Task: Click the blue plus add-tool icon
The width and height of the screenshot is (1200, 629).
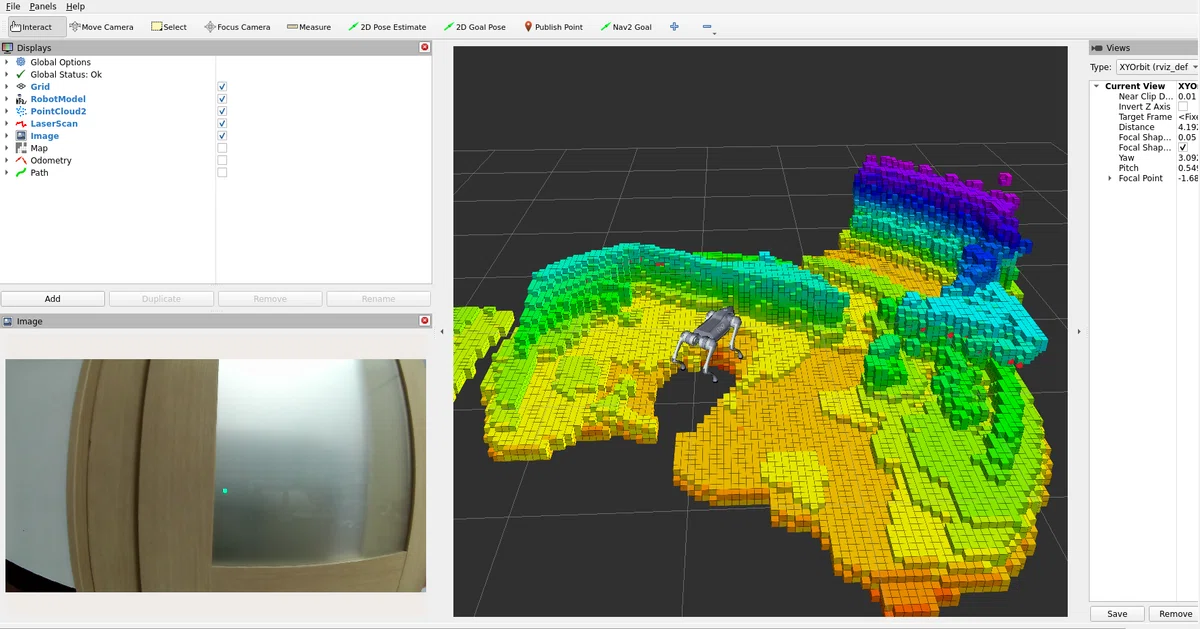Action: click(x=674, y=27)
